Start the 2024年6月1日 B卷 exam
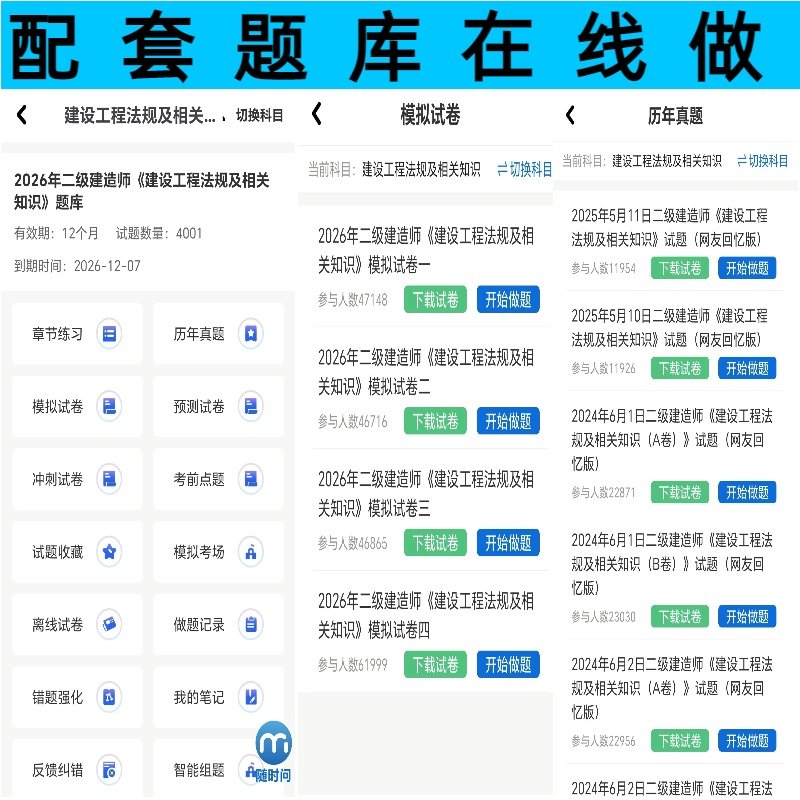This screenshot has height=800, width=800. click(x=747, y=616)
